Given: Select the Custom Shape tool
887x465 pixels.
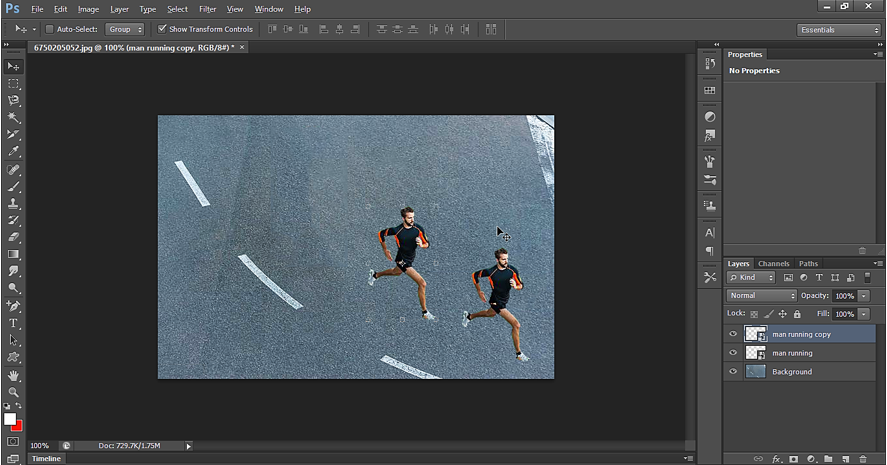Looking at the screenshot, I should (13, 357).
